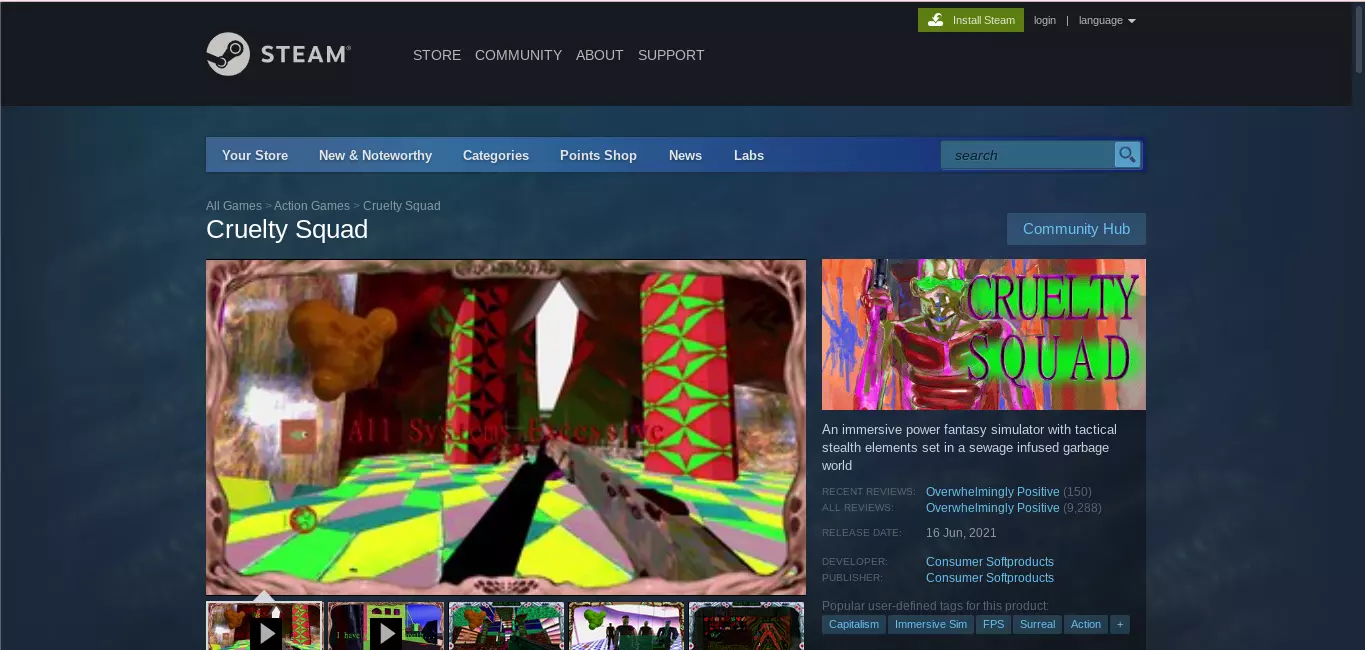1365x650 pixels.
Task: Select the fifth screenshot thumbnail
Action: tap(747, 626)
